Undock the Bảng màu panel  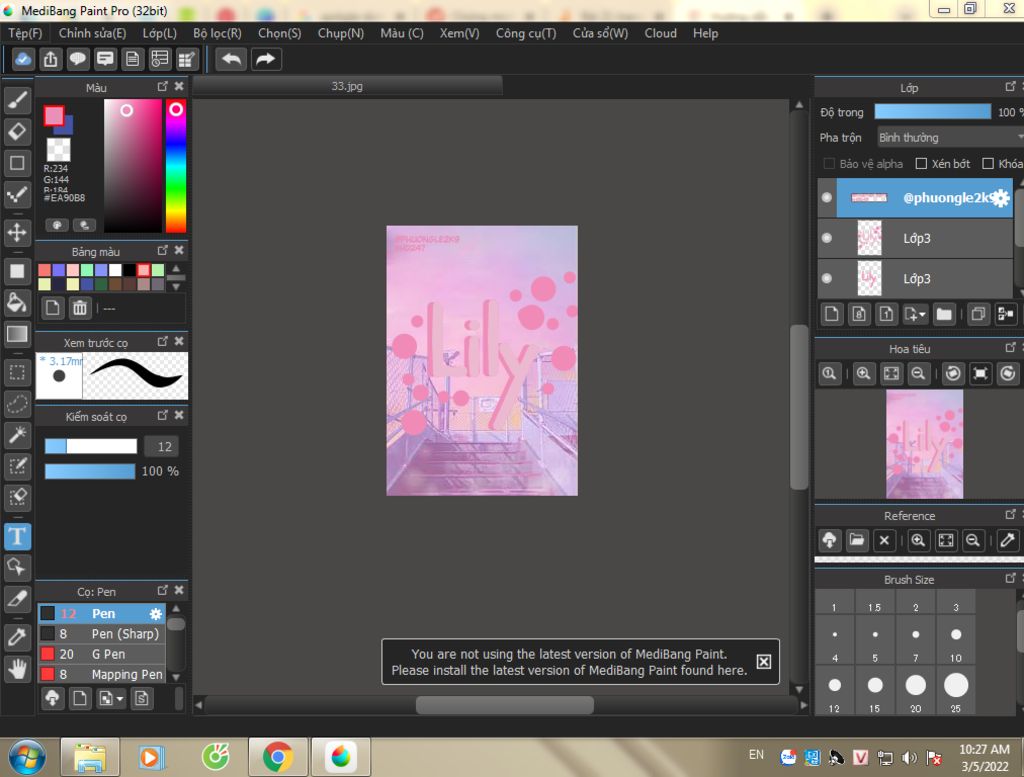click(x=163, y=251)
